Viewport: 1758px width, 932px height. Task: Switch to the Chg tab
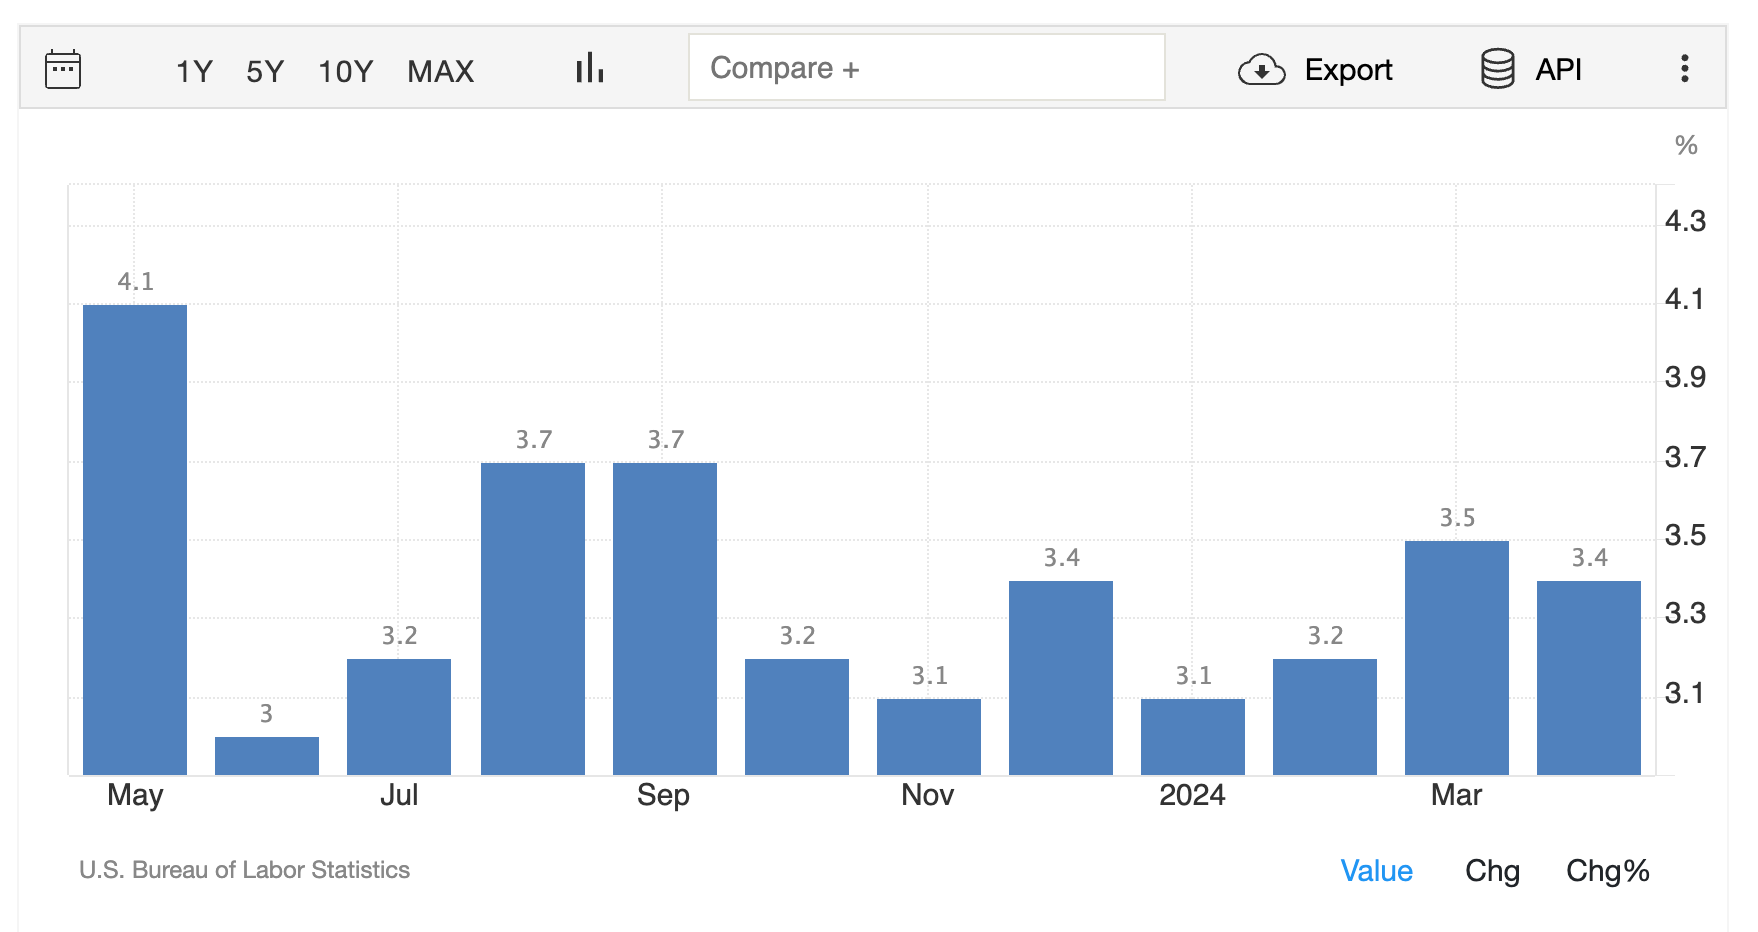click(x=1492, y=871)
